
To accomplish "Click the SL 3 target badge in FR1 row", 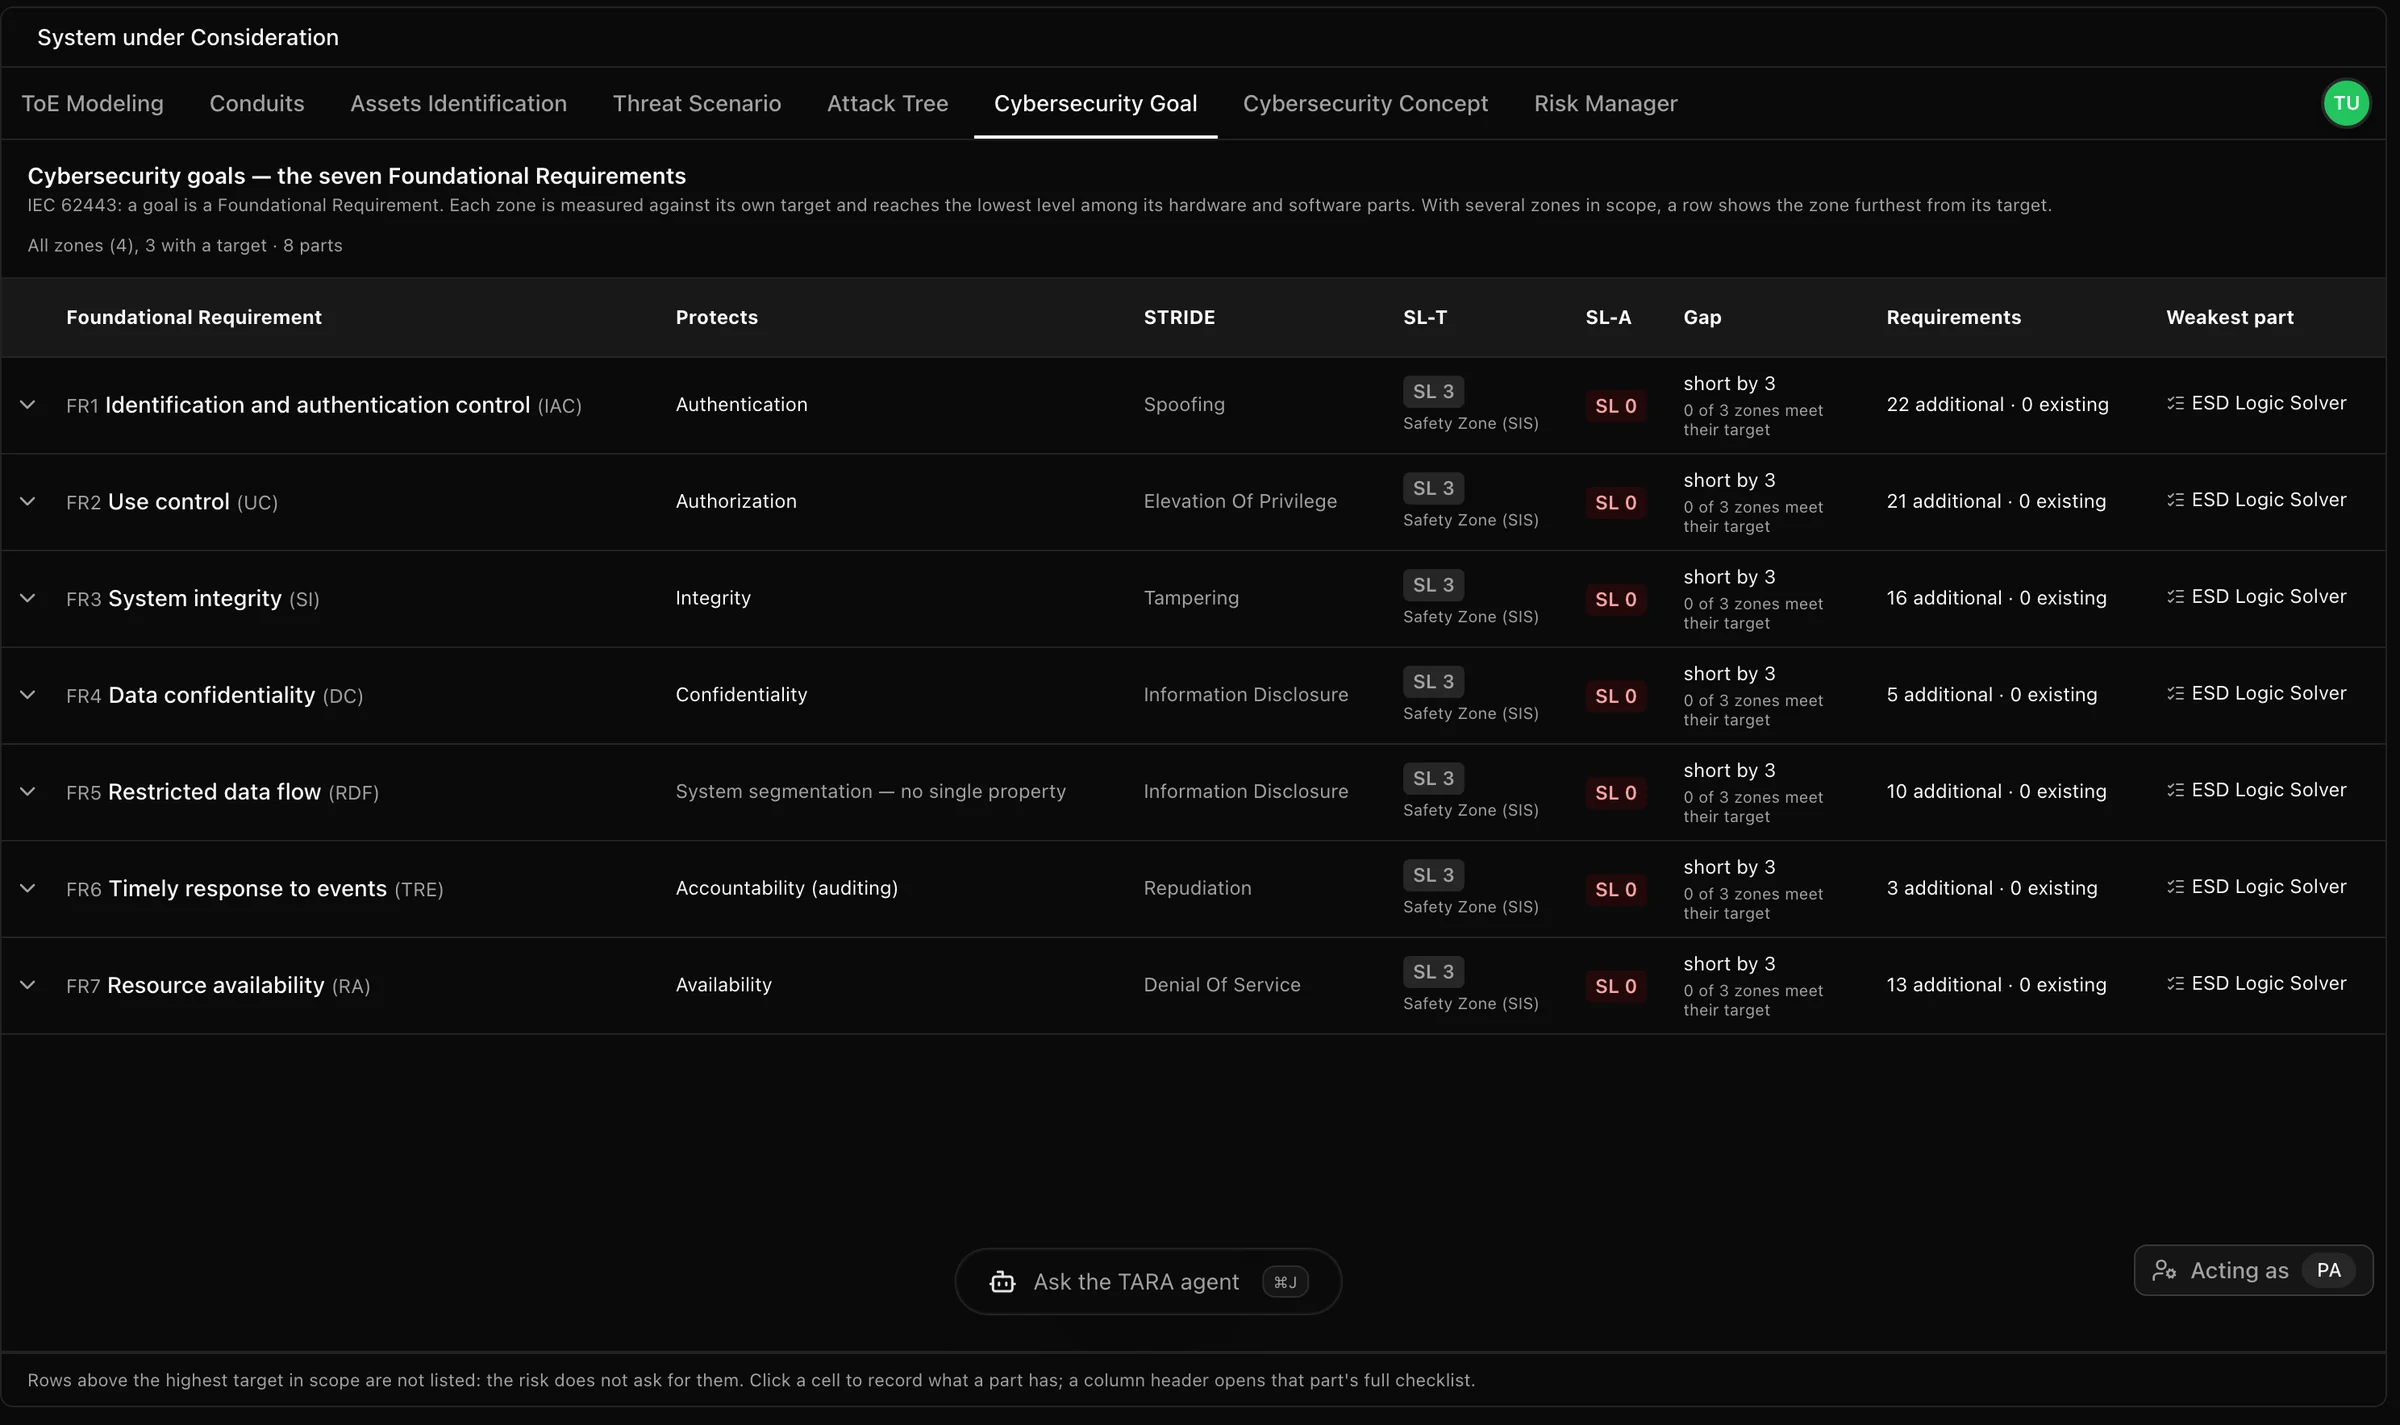I will [x=1433, y=391].
